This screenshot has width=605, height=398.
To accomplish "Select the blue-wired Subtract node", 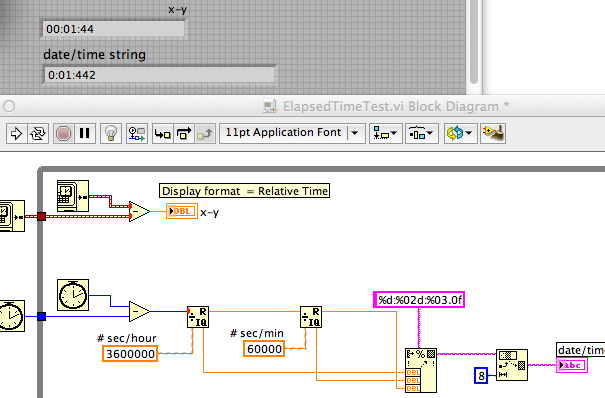I will (x=139, y=311).
